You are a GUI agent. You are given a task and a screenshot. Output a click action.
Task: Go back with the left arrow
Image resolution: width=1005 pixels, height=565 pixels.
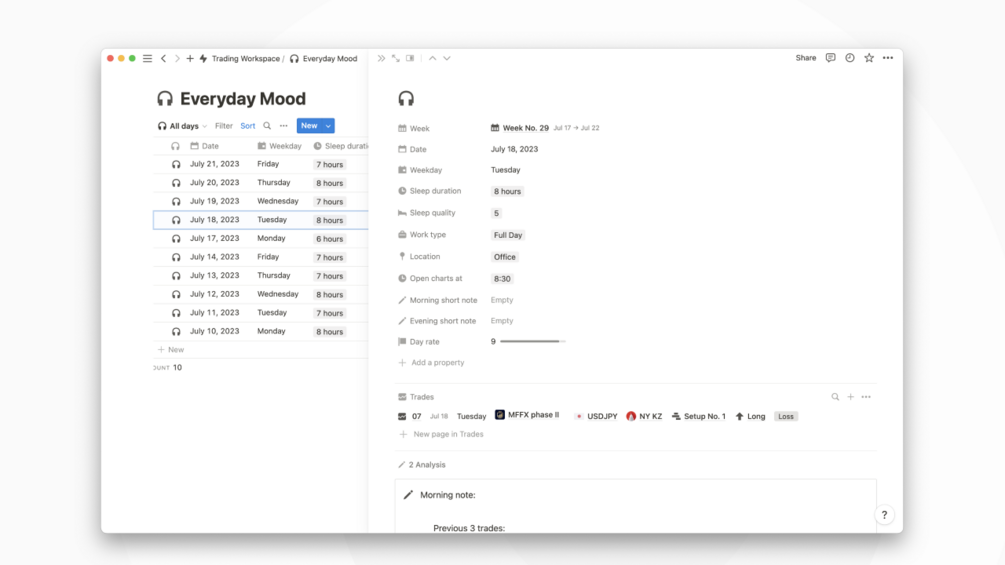(163, 58)
